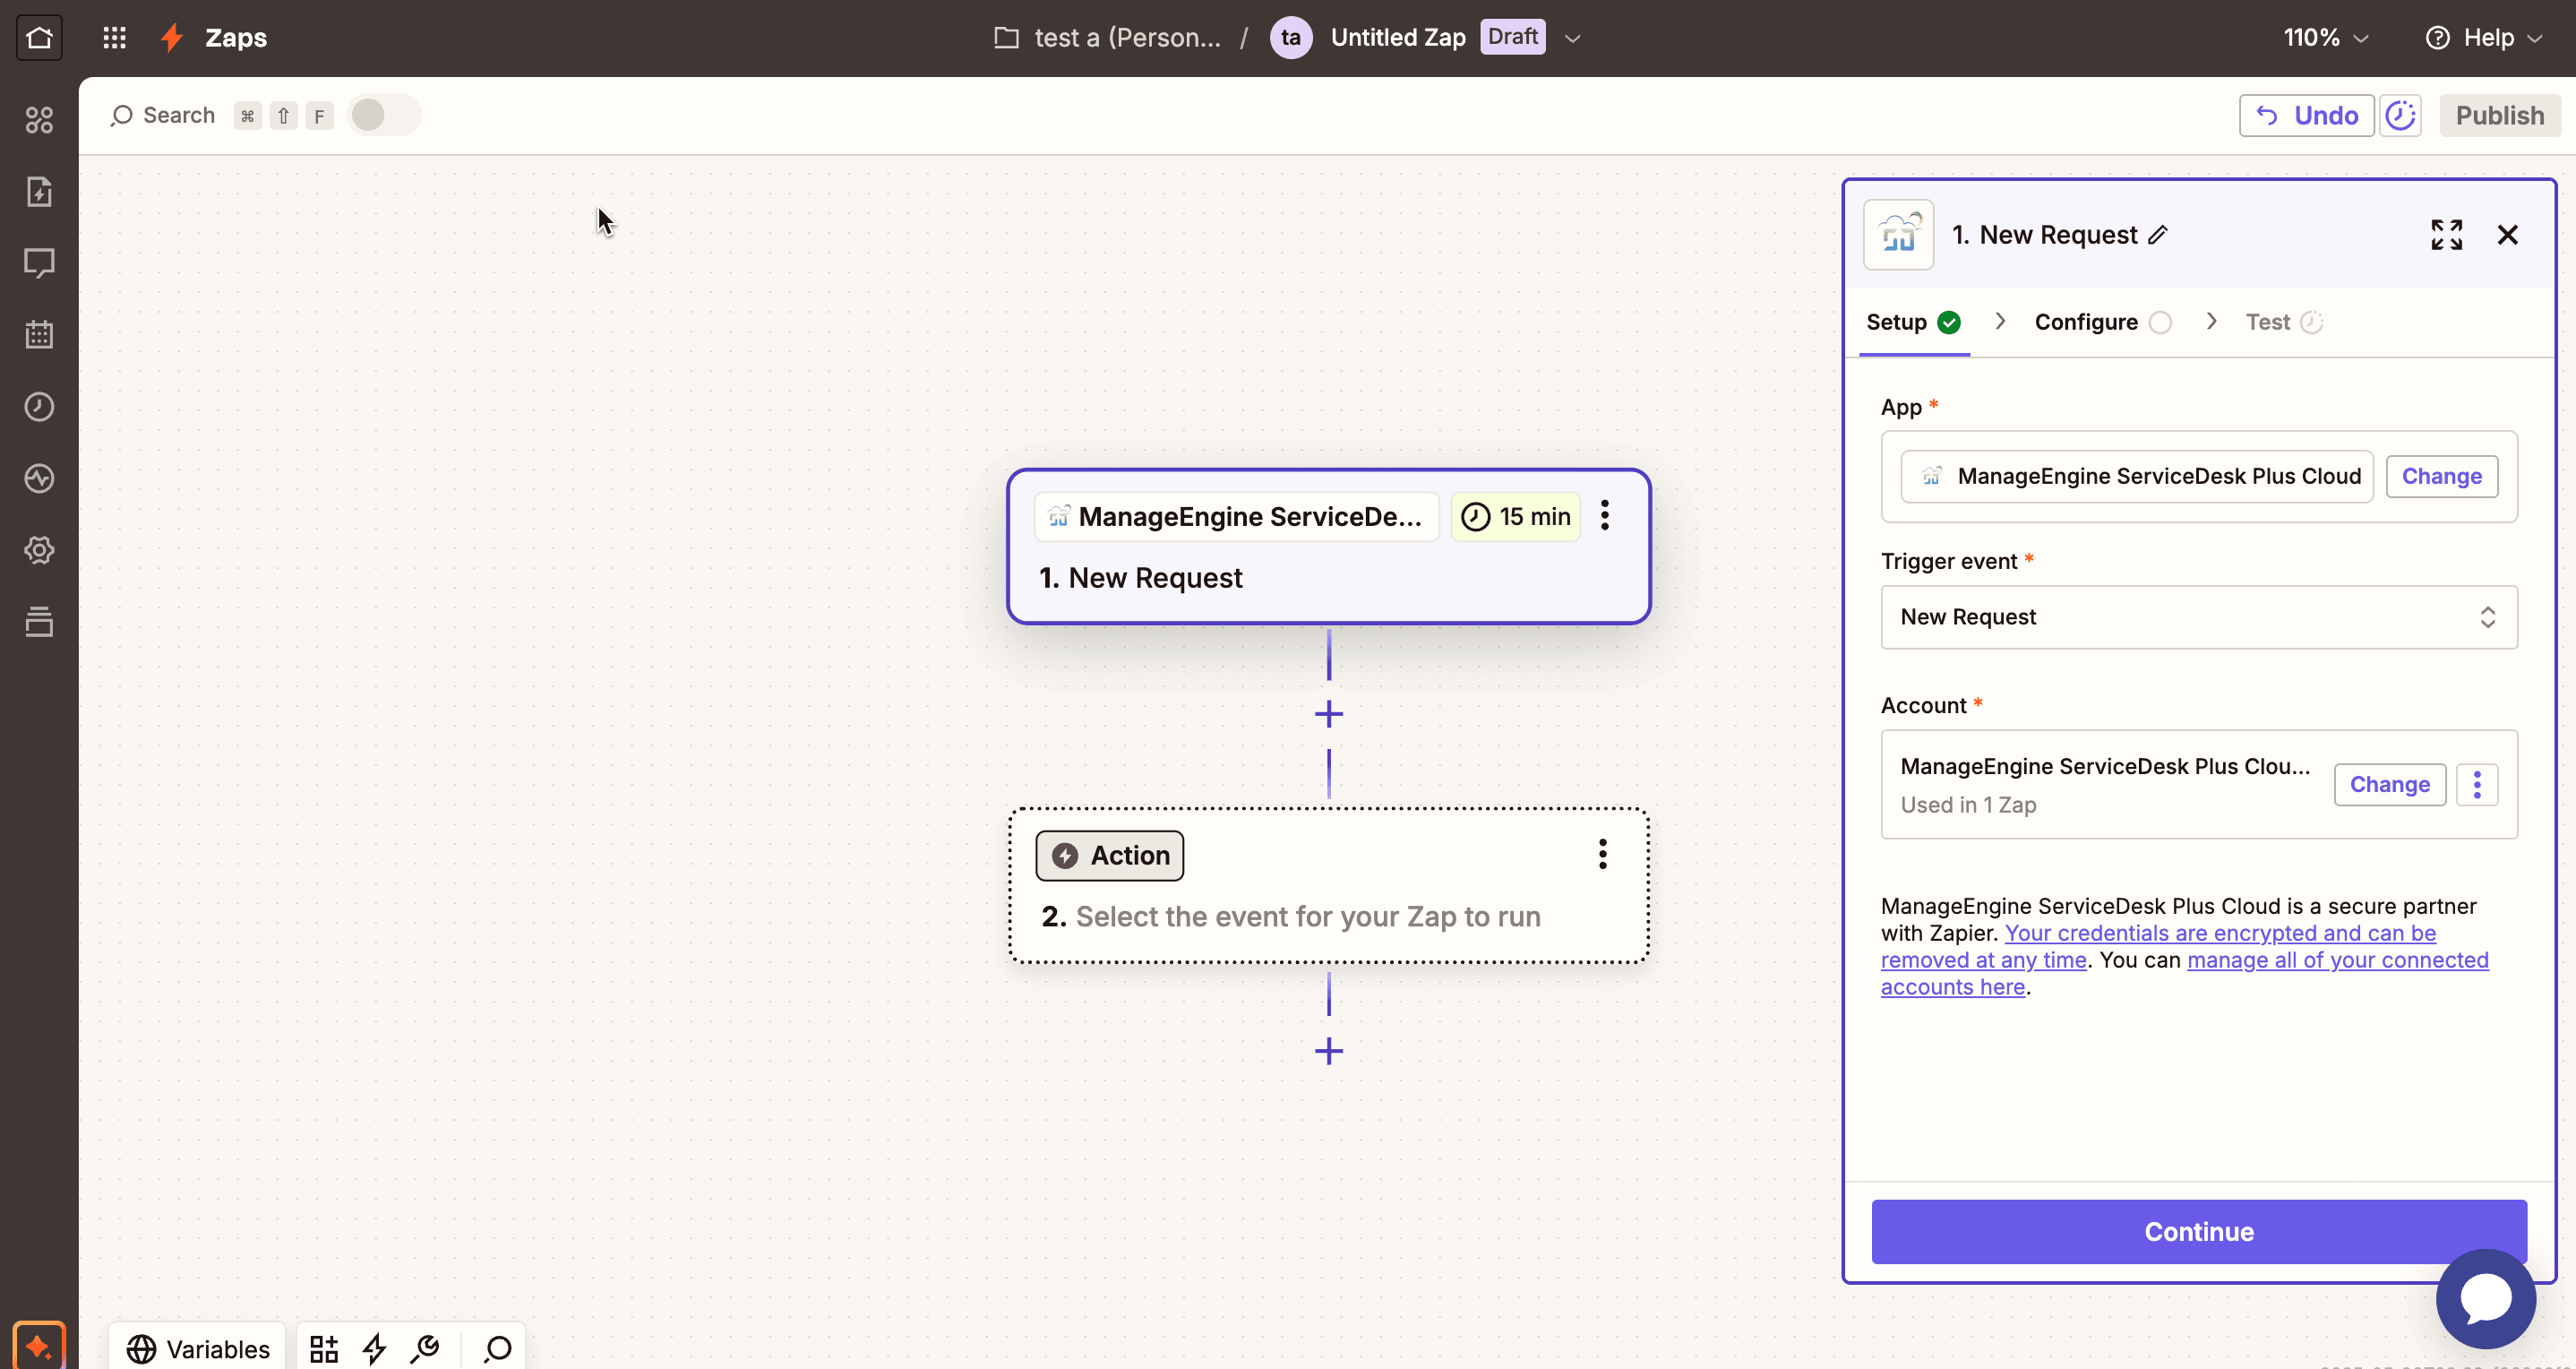Viewport: 2576px width, 1369px height.
Task: Click the version history icon beside Undo
Action: point(2400,116)
